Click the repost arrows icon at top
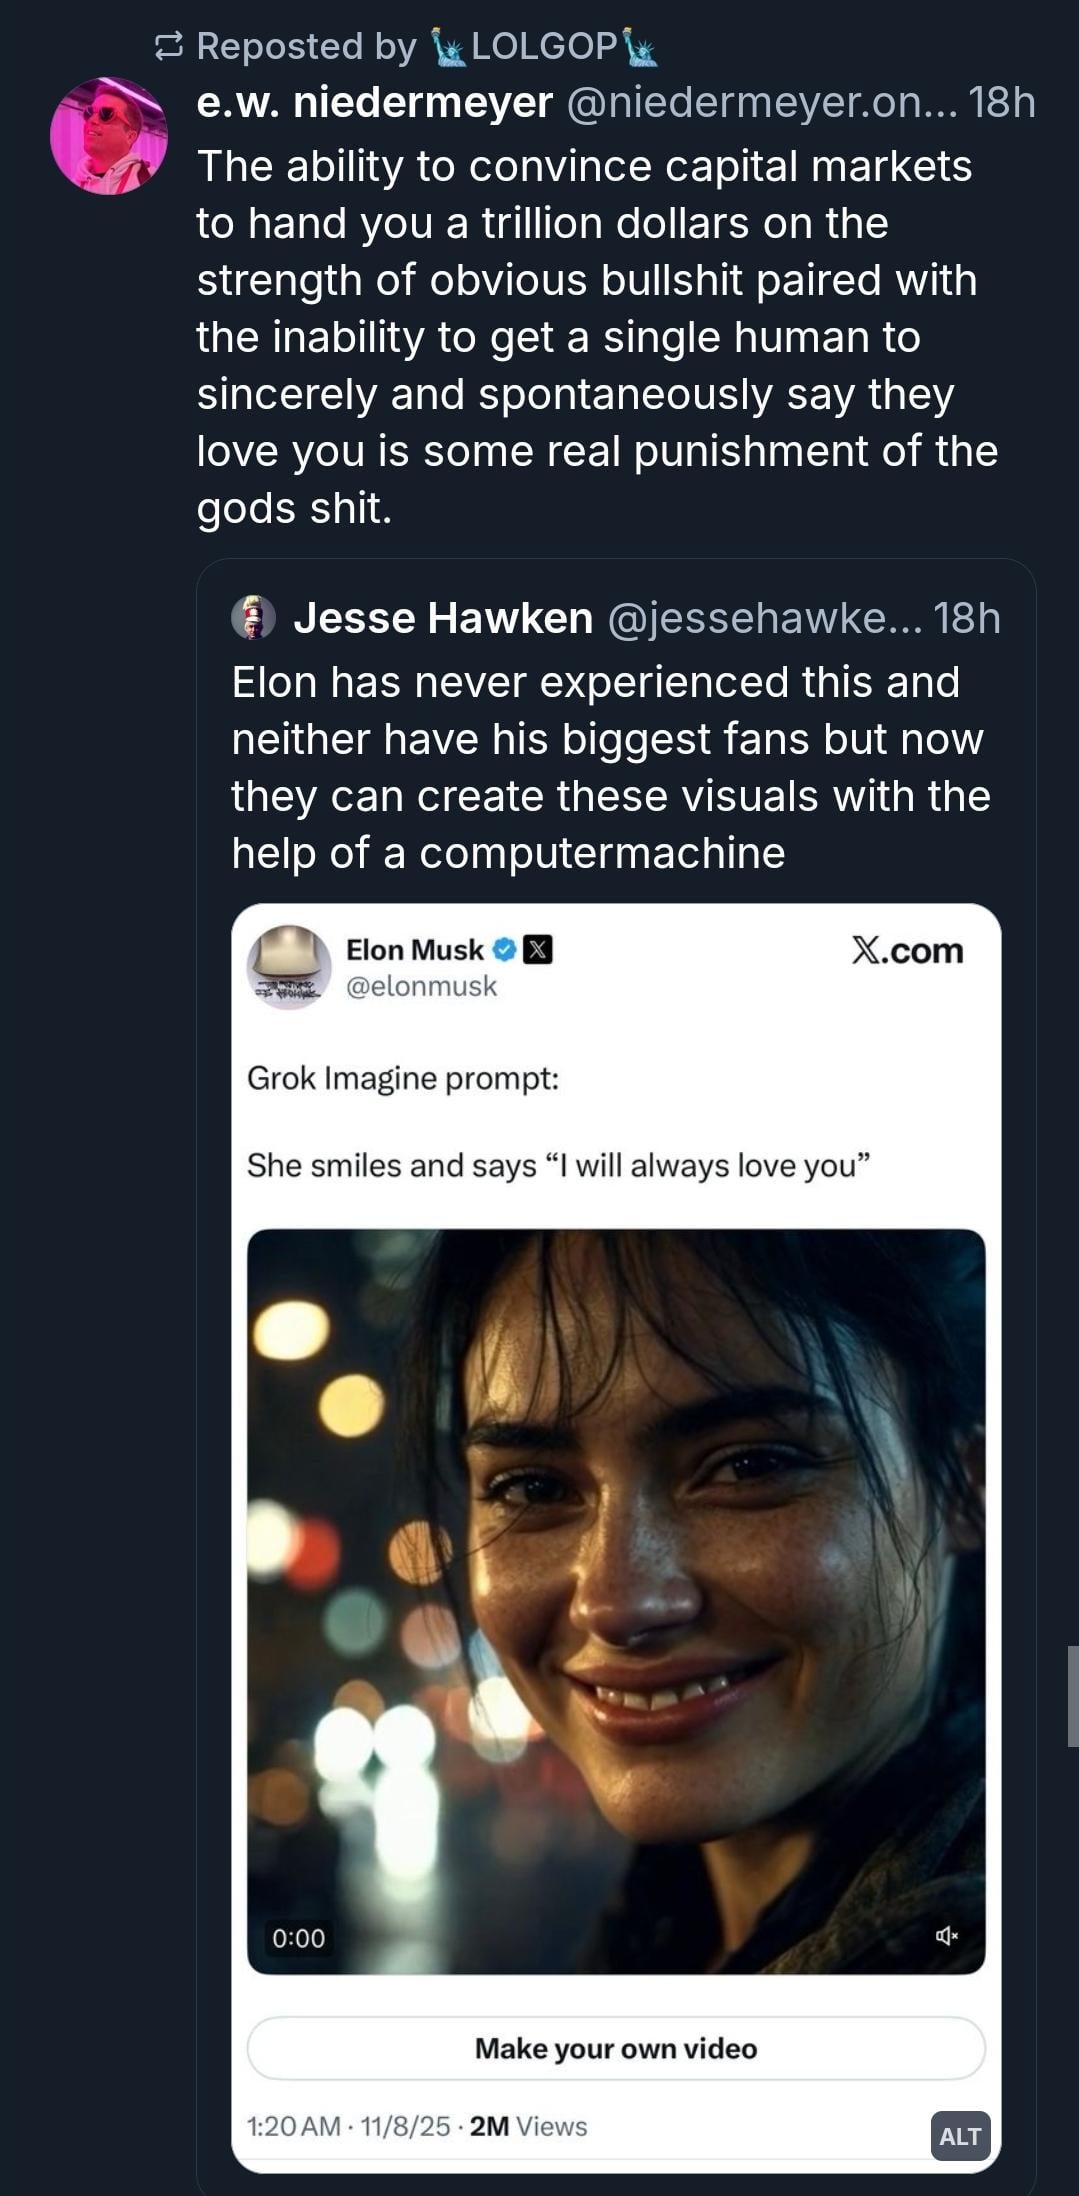This screenshot has width=1079, height=2196. [169, 46]
